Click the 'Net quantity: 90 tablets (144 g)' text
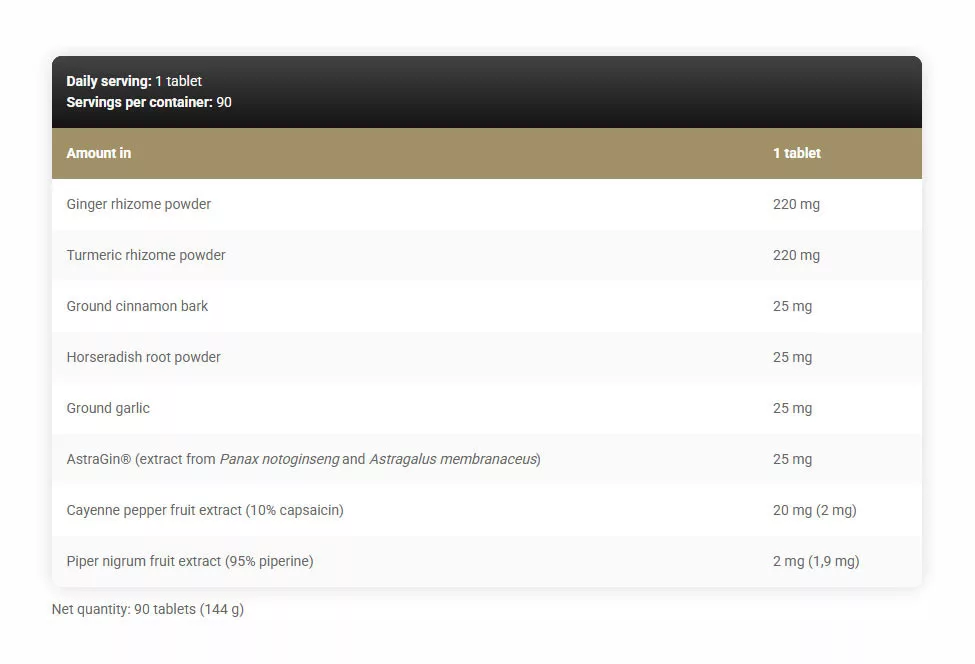The image size is (975, 664). click(147, 609)
